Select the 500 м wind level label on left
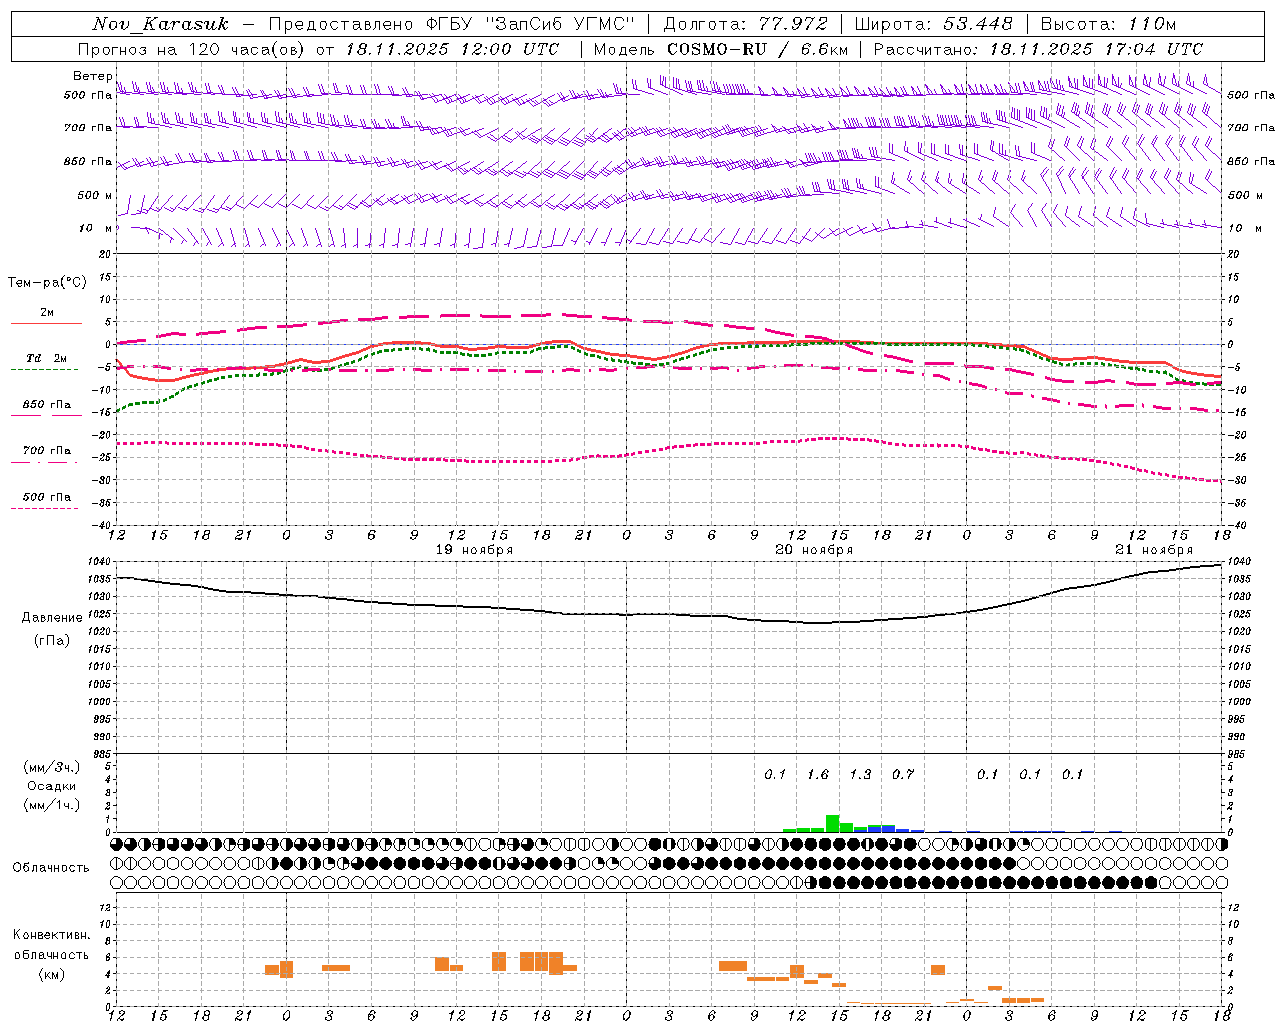 point(95,195)
